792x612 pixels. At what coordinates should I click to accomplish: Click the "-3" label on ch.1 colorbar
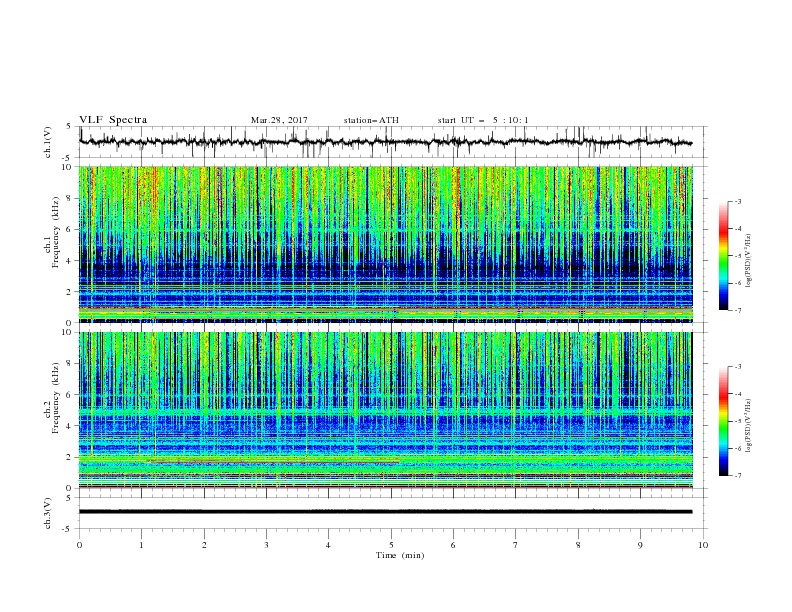point(738,201)
